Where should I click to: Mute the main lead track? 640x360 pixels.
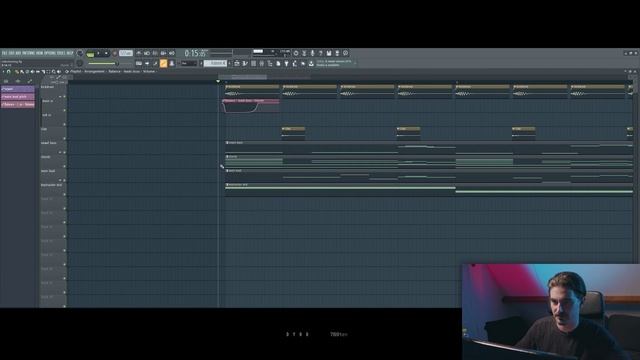coord(64,180)
